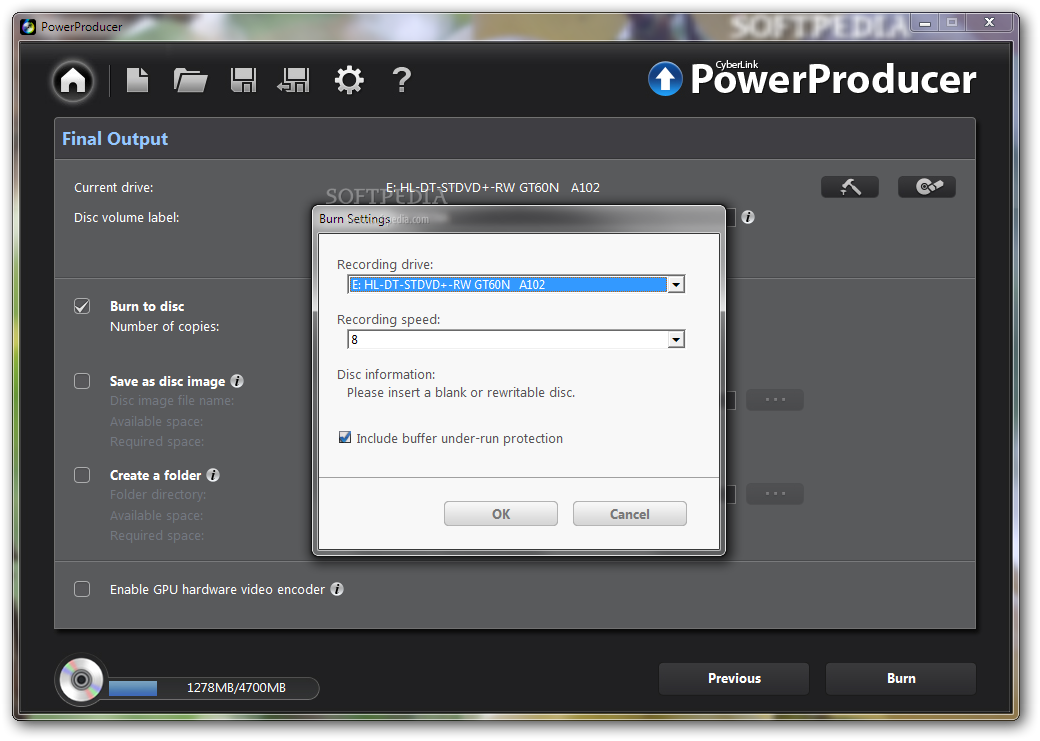Browse for folder directory button
The height and width of the screenshot is (741, 1040).
click(775, 494)
